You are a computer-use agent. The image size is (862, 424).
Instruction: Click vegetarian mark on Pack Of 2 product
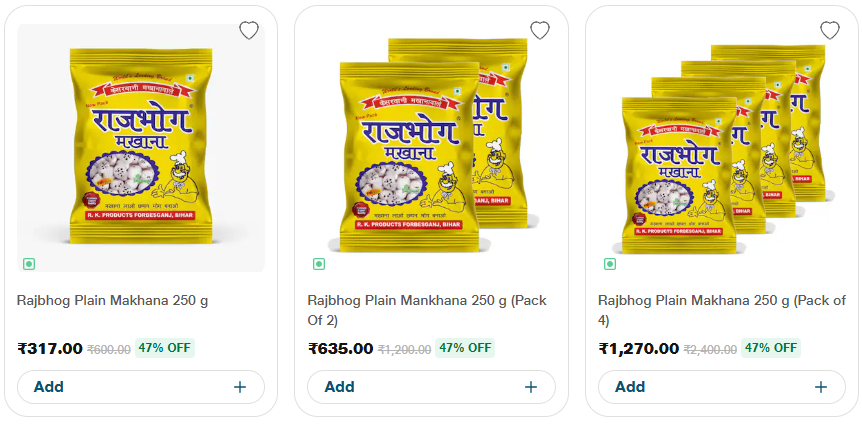pos(319,264)
